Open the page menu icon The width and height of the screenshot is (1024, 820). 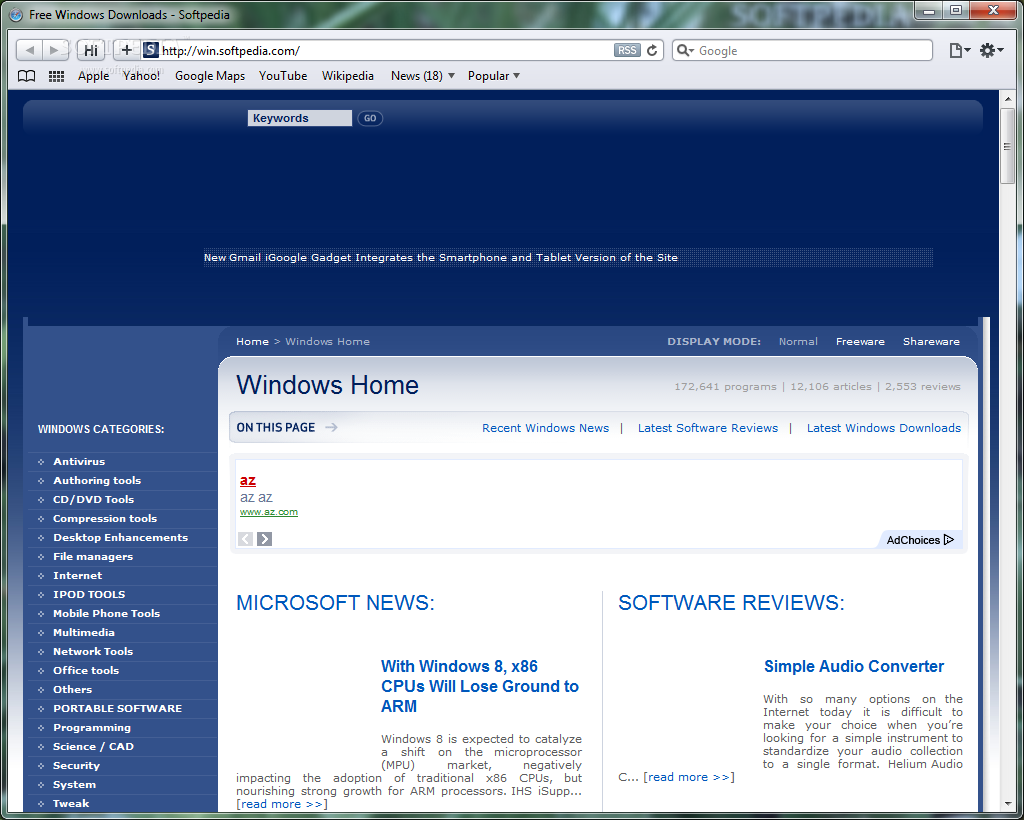point(959,50)
